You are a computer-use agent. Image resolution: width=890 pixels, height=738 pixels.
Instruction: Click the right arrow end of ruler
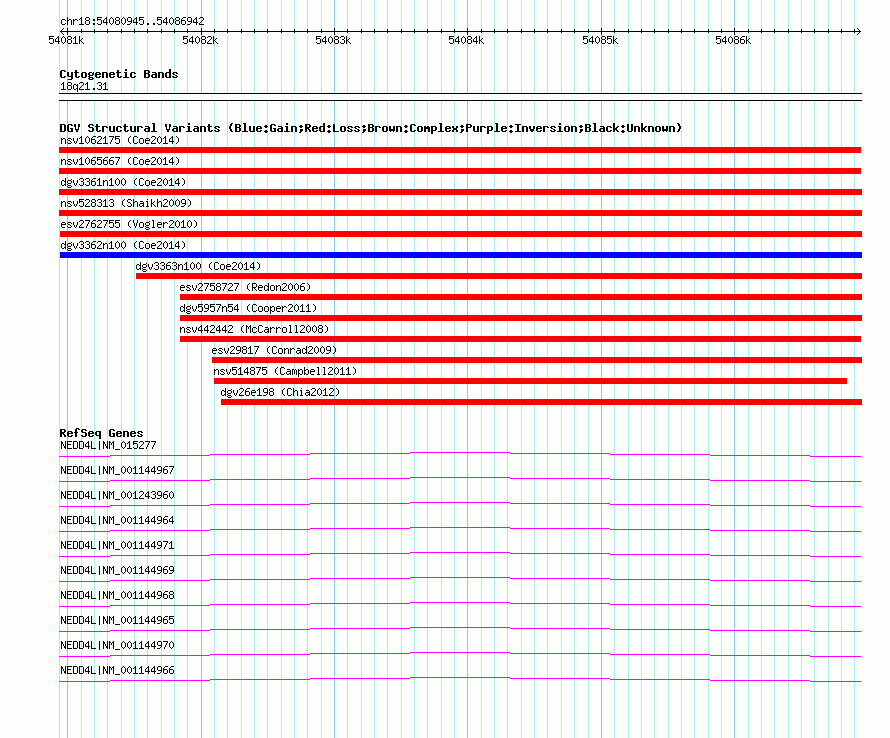pyautogui.click(x=858, y=31)
